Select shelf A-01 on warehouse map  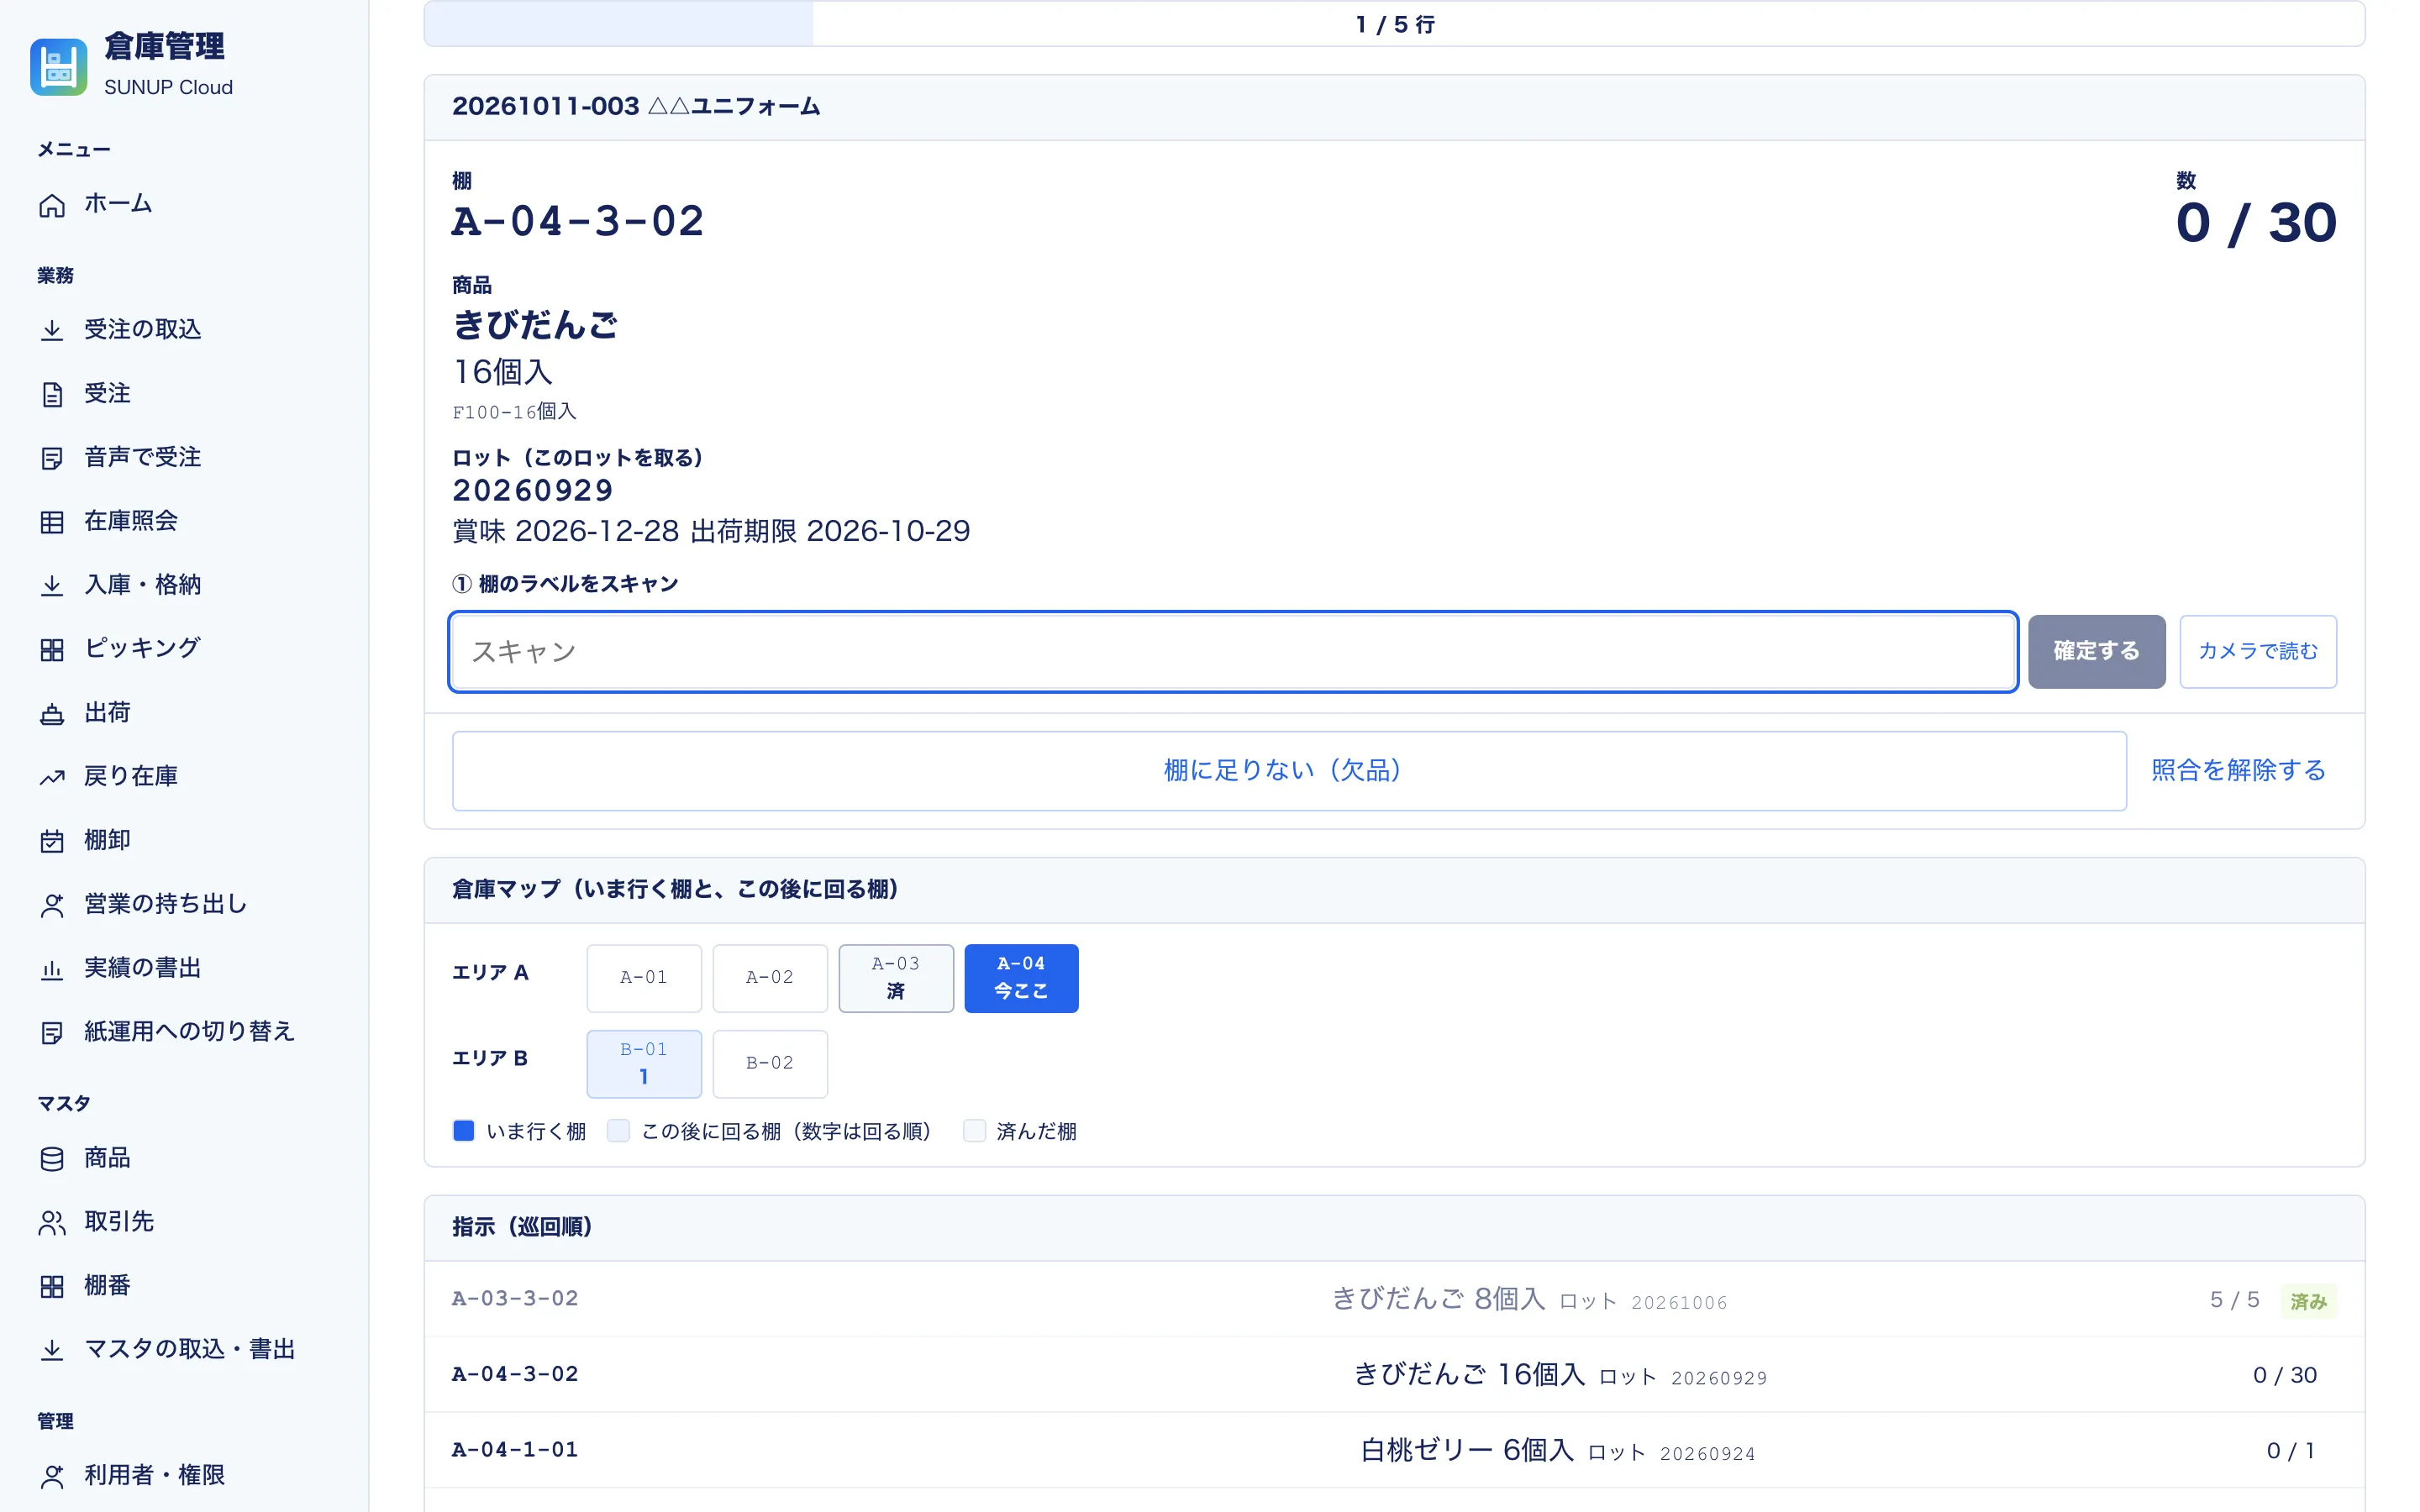click(x=644, y=978)
